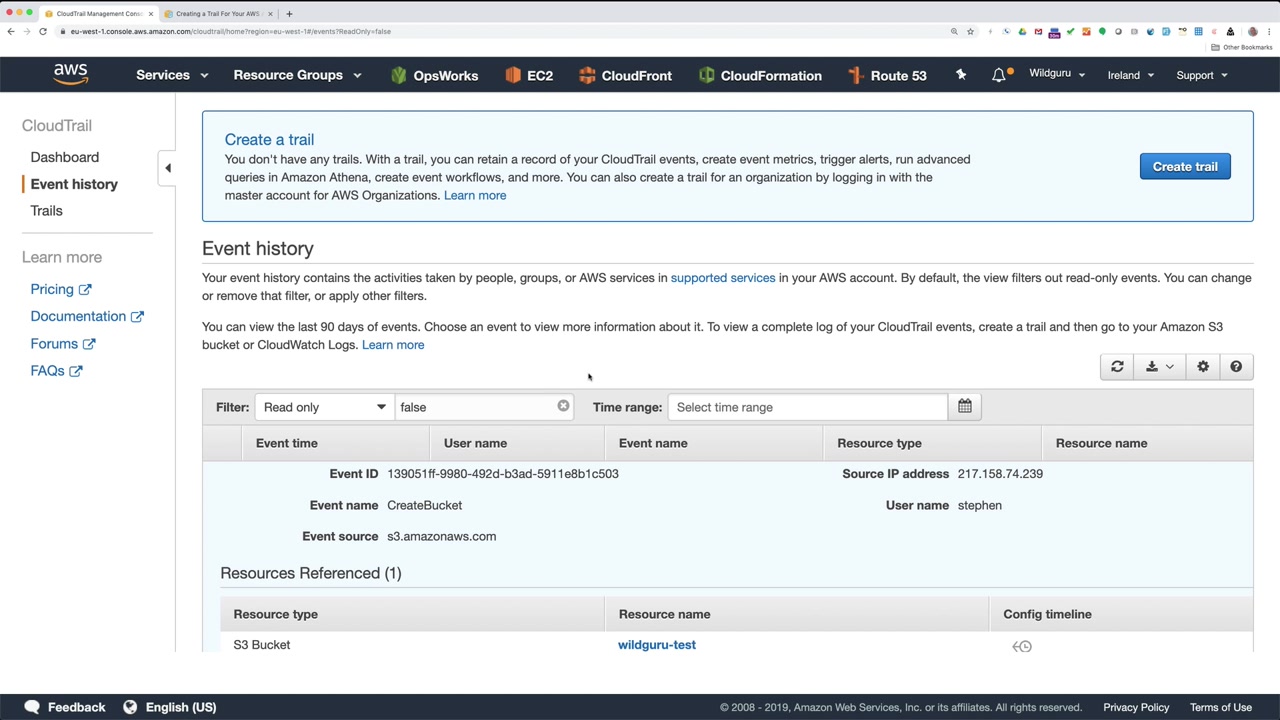Go to OpsWorks shortcut
The width and height of the screenshot is (1280, 720).
click(435, 75)
